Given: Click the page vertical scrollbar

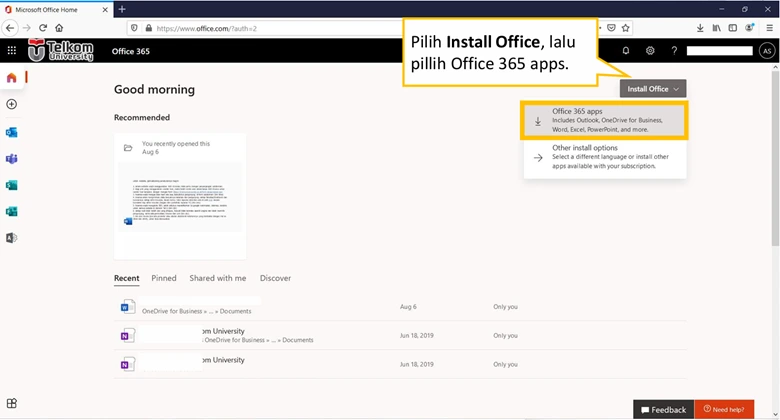Looking at the screenshot, I should pyautogui.click(x=775, y=158).
